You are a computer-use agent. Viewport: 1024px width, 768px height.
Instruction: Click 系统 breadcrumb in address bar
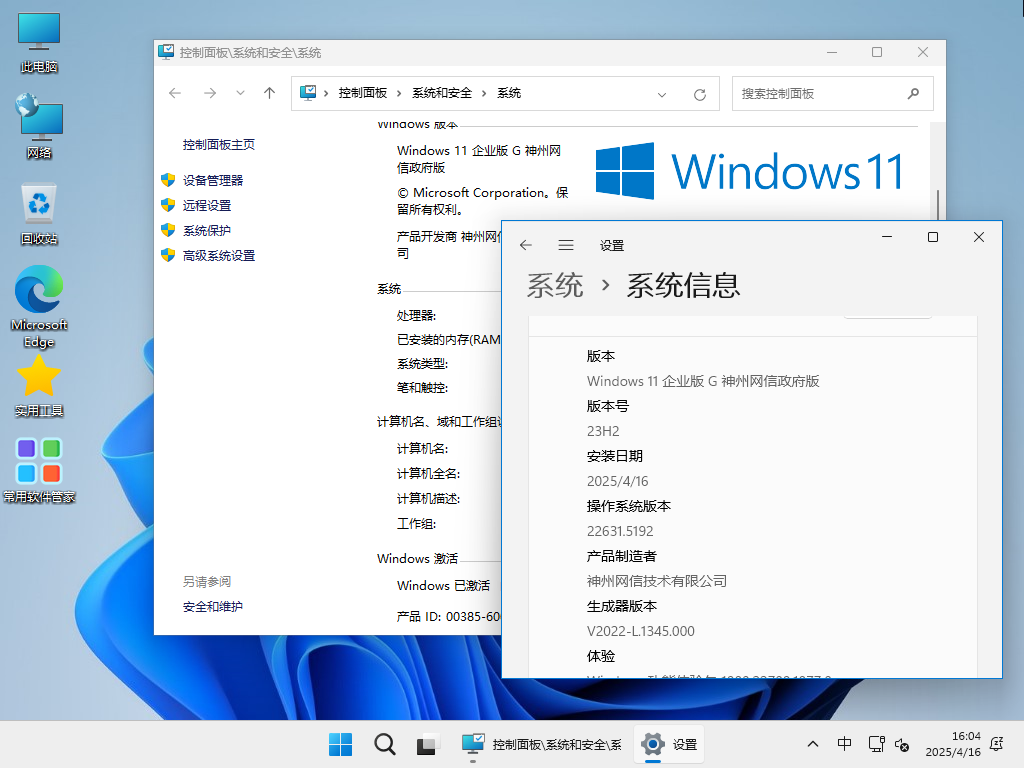509,93
